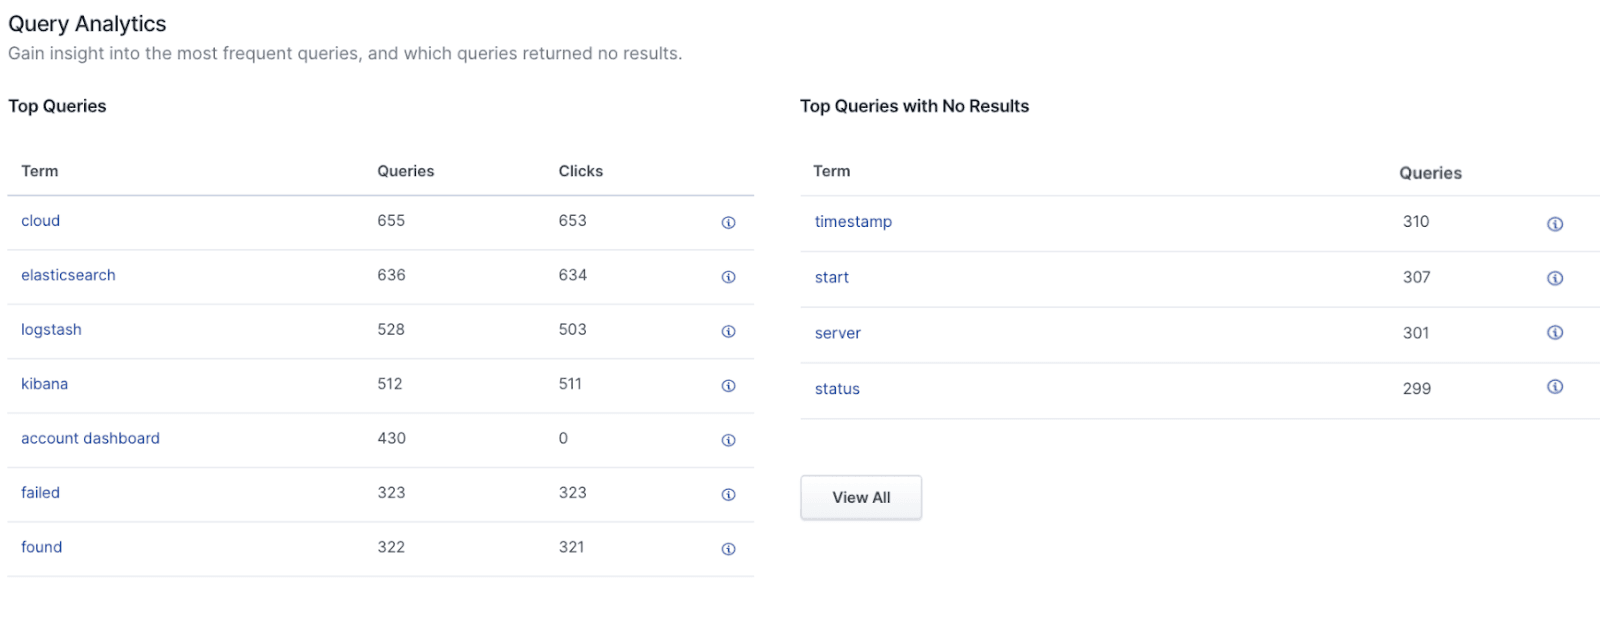The image size is (1600, 633).
Task: Select the status no-results term link
Action: [x=837, y=389]
